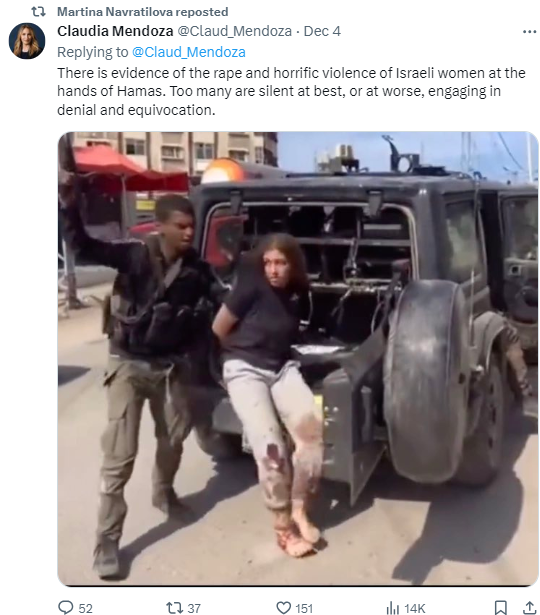Open view analytics bar chart icon
The width and height of the screenshot is (540, 615).
click(x=393, y=608)
